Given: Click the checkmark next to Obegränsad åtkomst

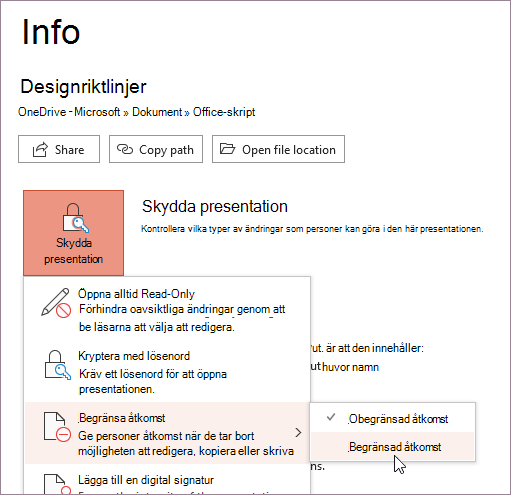Looking at the screenshot, I should 331,417.
